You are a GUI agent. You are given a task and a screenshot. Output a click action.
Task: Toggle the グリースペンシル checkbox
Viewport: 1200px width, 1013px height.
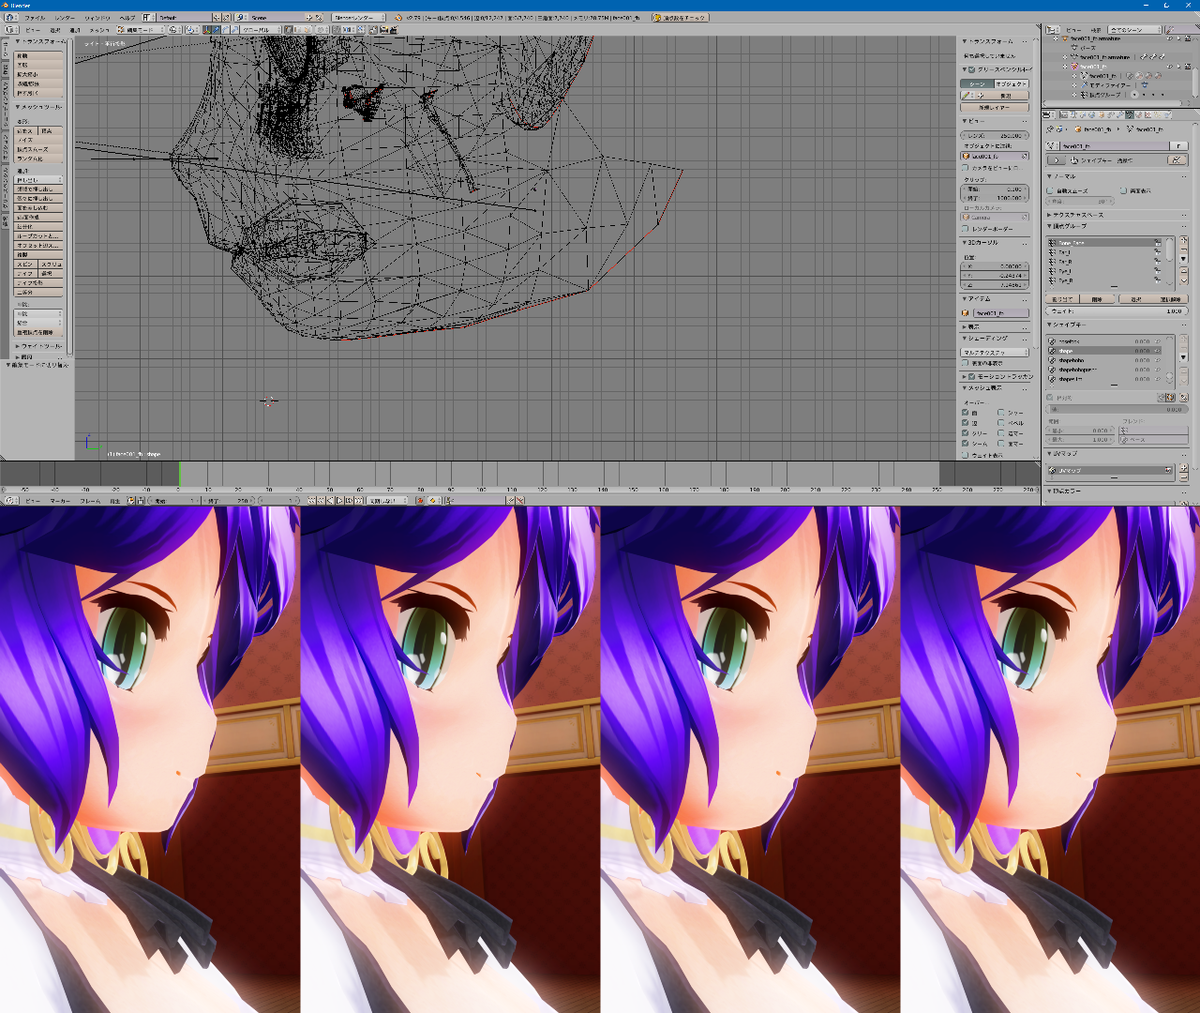972,69
